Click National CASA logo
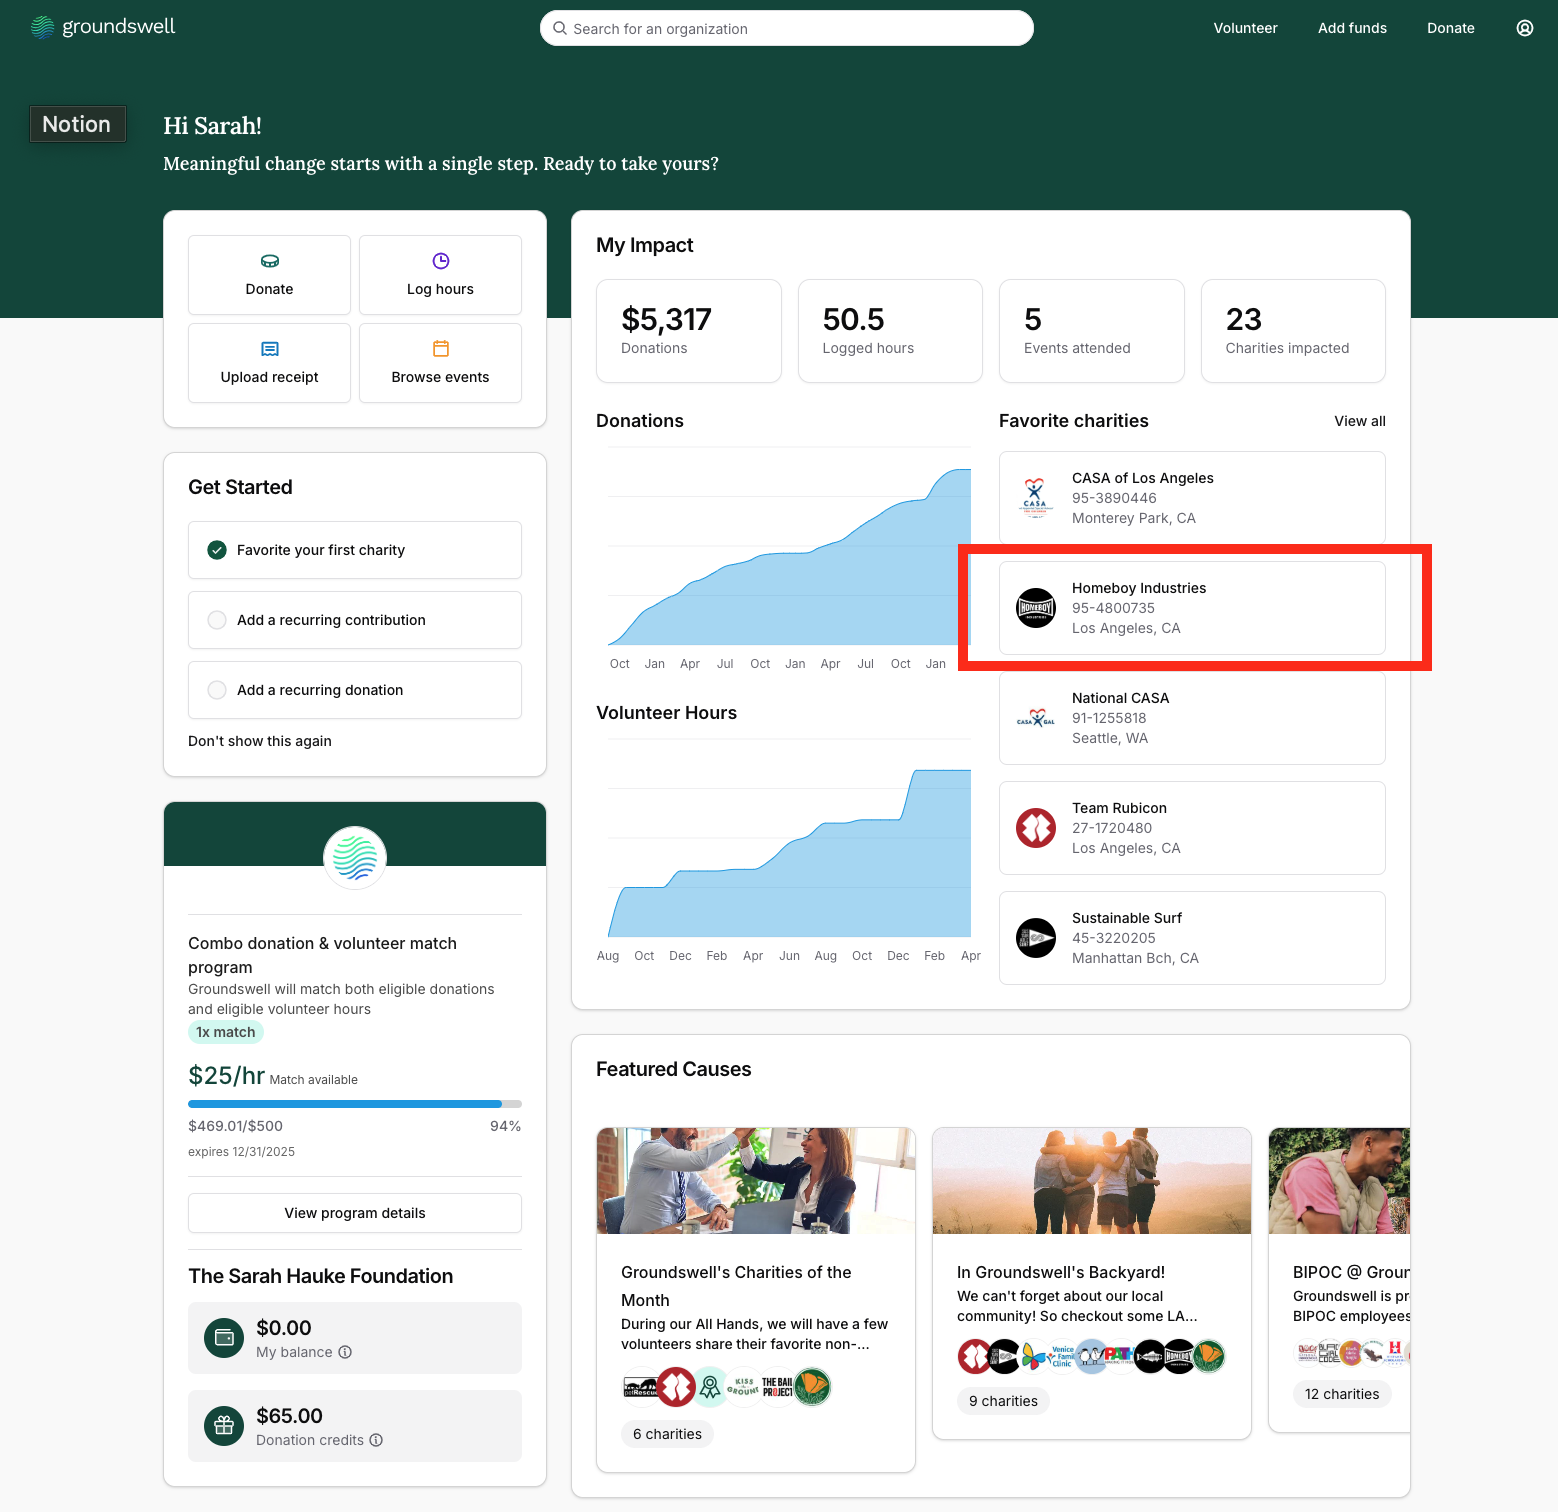 (1035, 718)
